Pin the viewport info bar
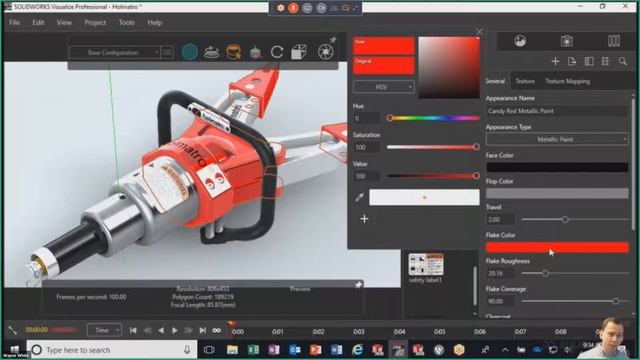This screenshot has width=640, height=360. tap(358, 285)
